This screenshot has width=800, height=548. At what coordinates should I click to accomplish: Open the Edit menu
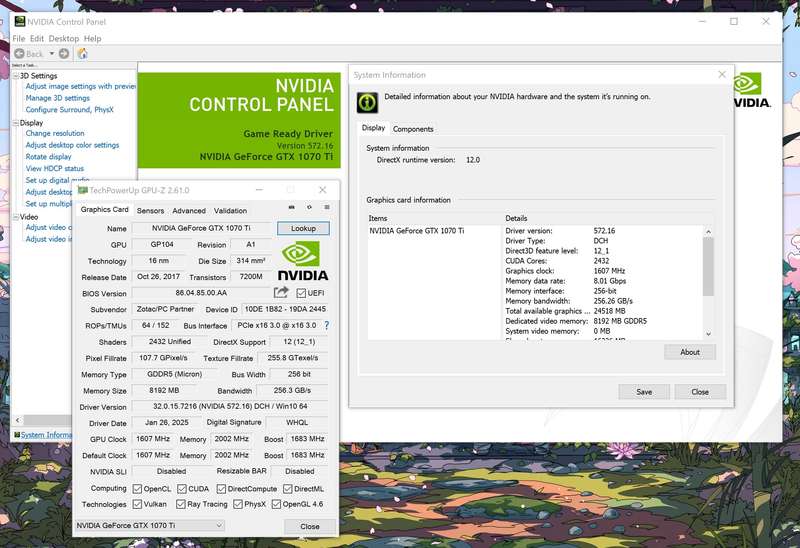tap(37, 38)
